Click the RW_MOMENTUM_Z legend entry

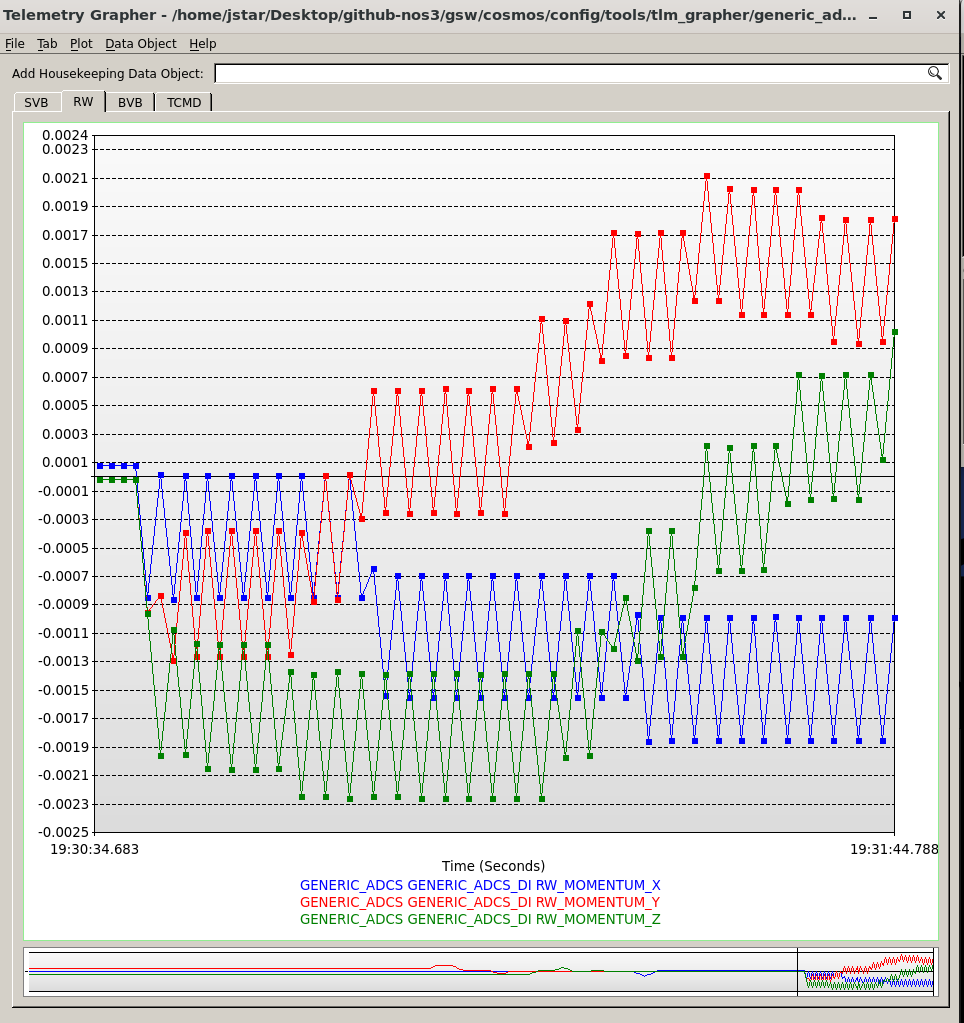click(x=480, y=919)
